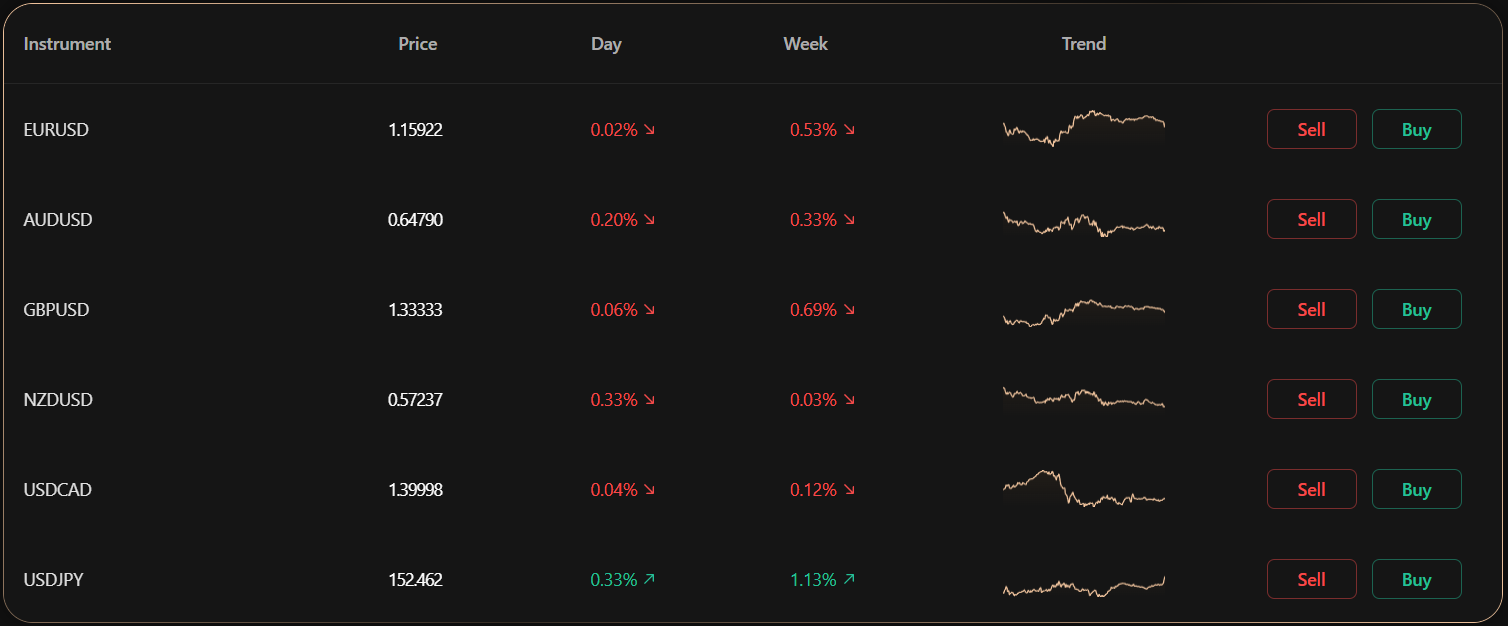The image size is (1508, 626).
Task: Click the Sell button for EURUSD
Action: coord(1311,129)
